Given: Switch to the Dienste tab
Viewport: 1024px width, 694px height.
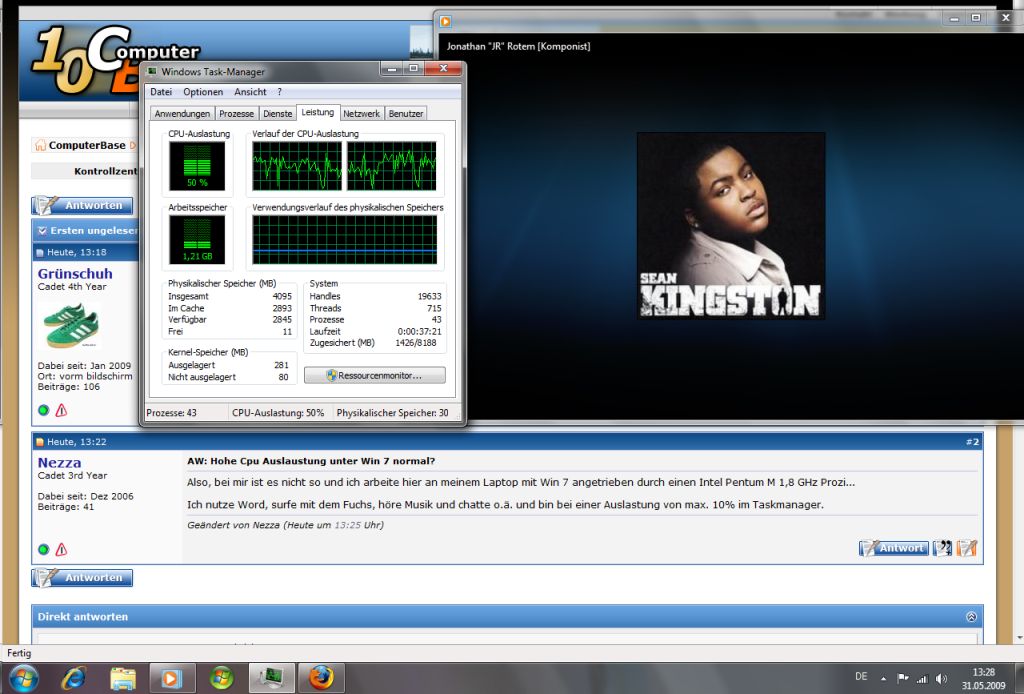Looking at the screenshot, I should pyautogui.click(x=278, y=114).
